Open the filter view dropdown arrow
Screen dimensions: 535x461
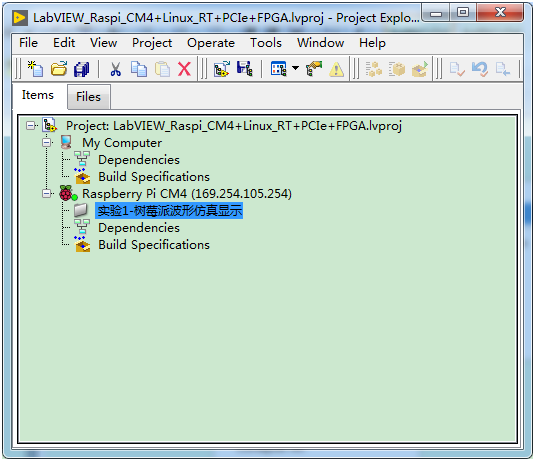295,68
